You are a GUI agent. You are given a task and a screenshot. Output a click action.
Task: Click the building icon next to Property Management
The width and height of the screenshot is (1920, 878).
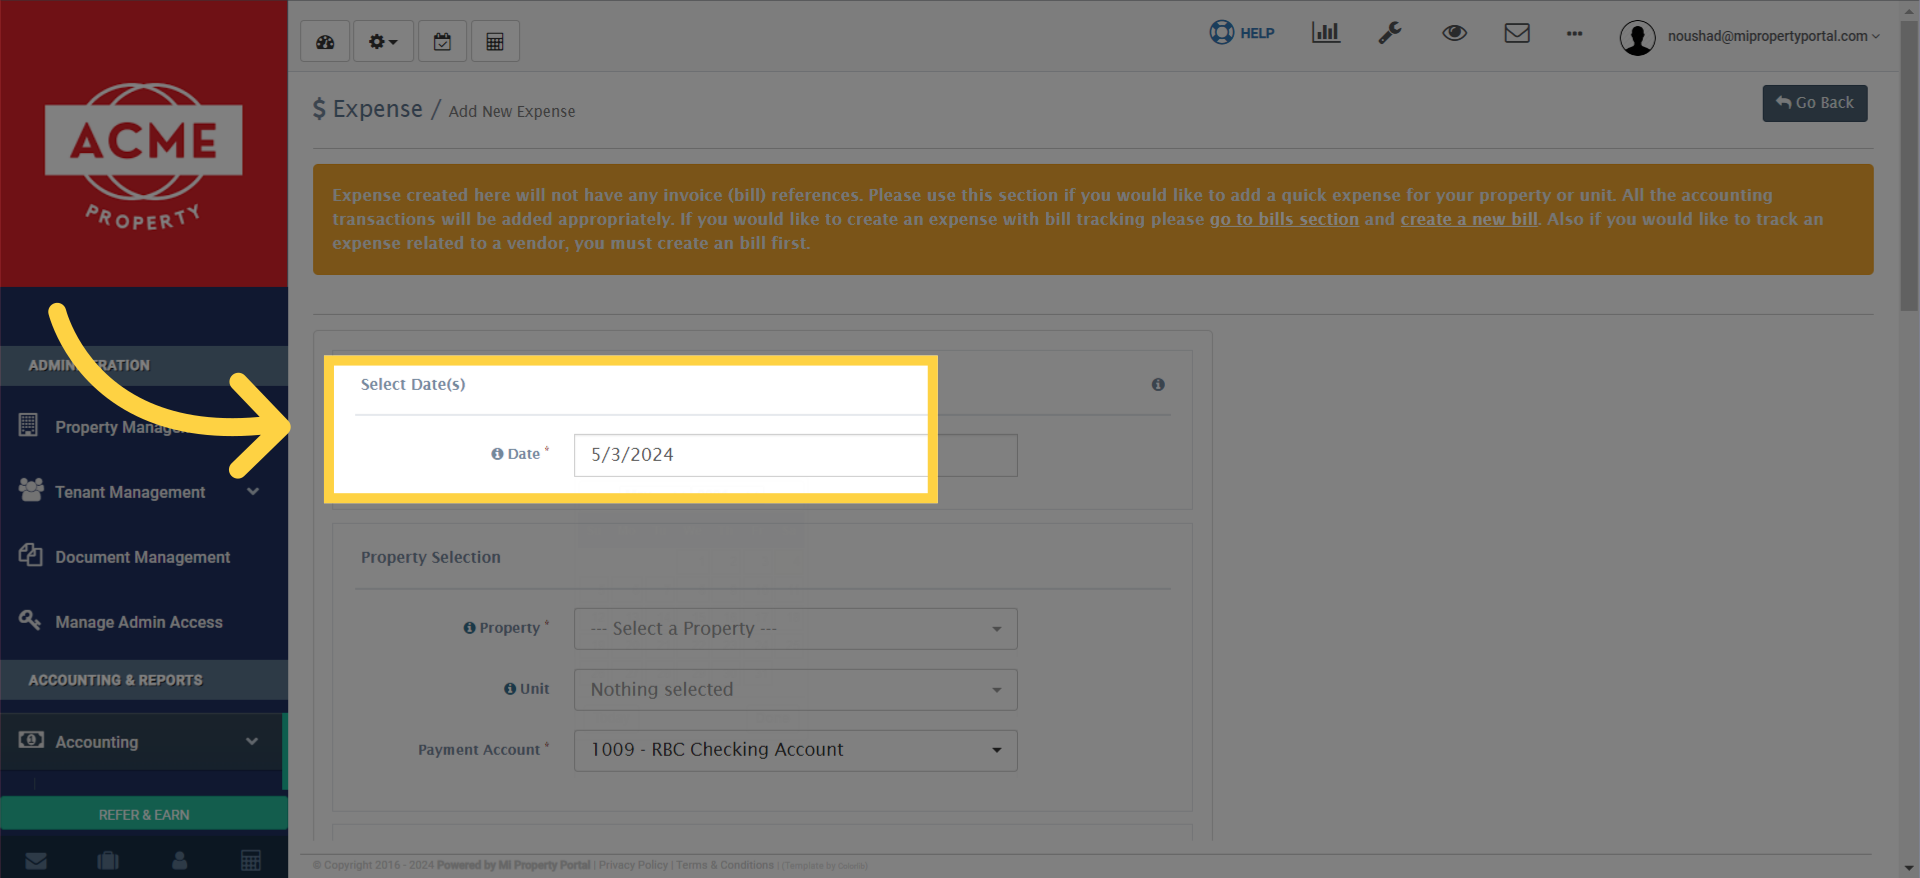(x=29, y=425)
